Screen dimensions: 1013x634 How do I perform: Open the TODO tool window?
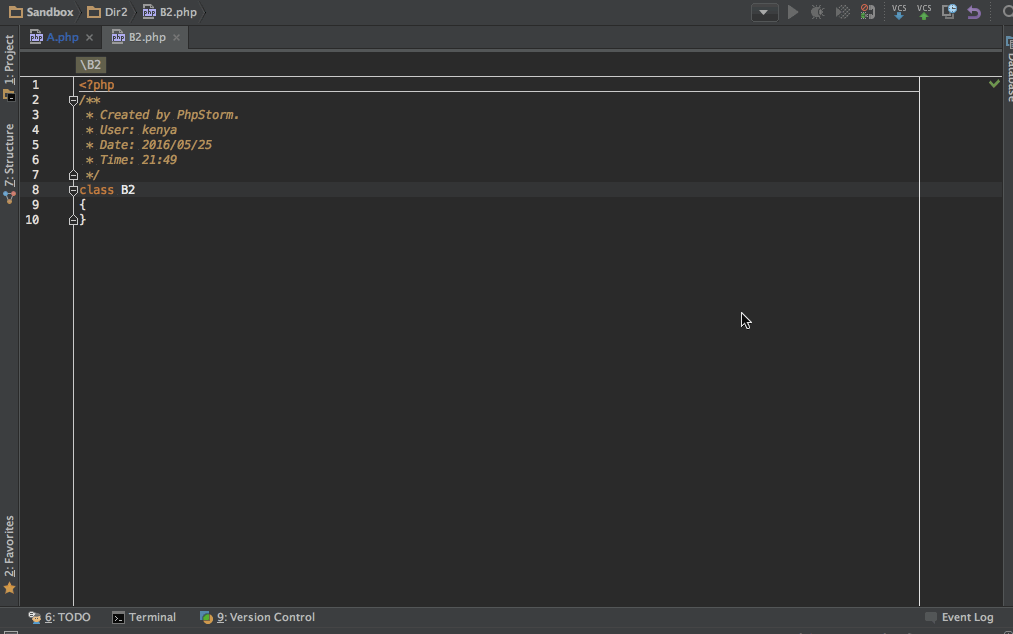click(59, 617)
